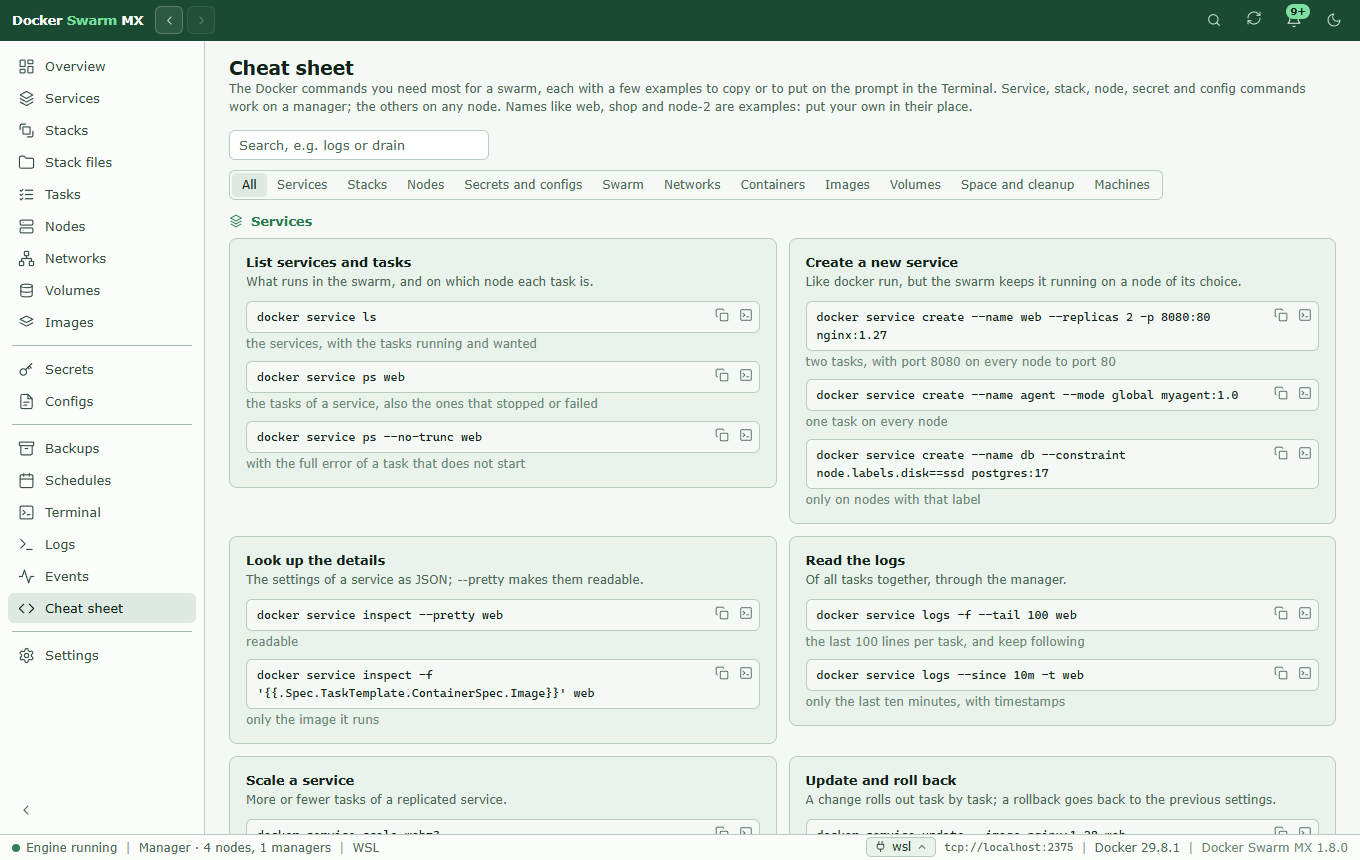Screen dimensions: 1360x860
Task: Select the Machines filter tab
Action: (1122, 185)
